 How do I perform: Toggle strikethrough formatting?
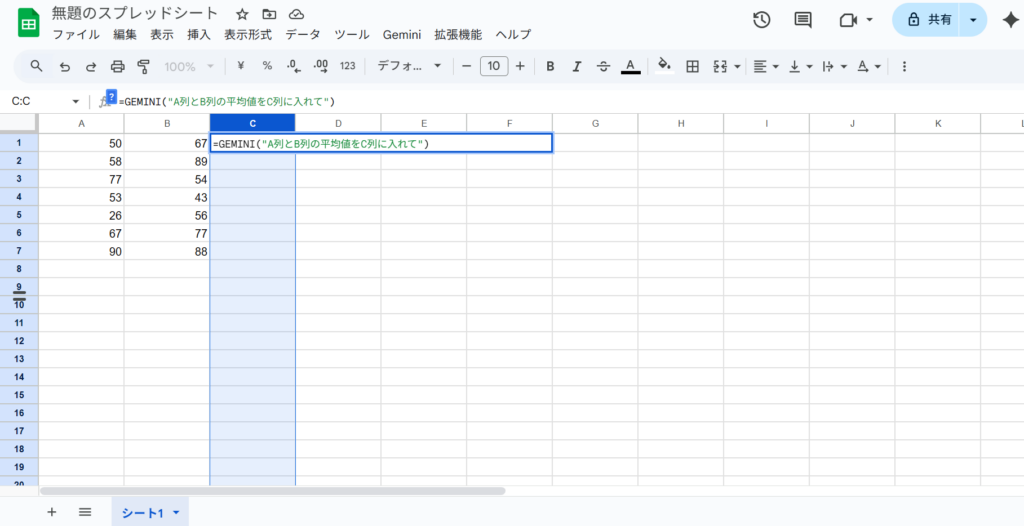603,66
